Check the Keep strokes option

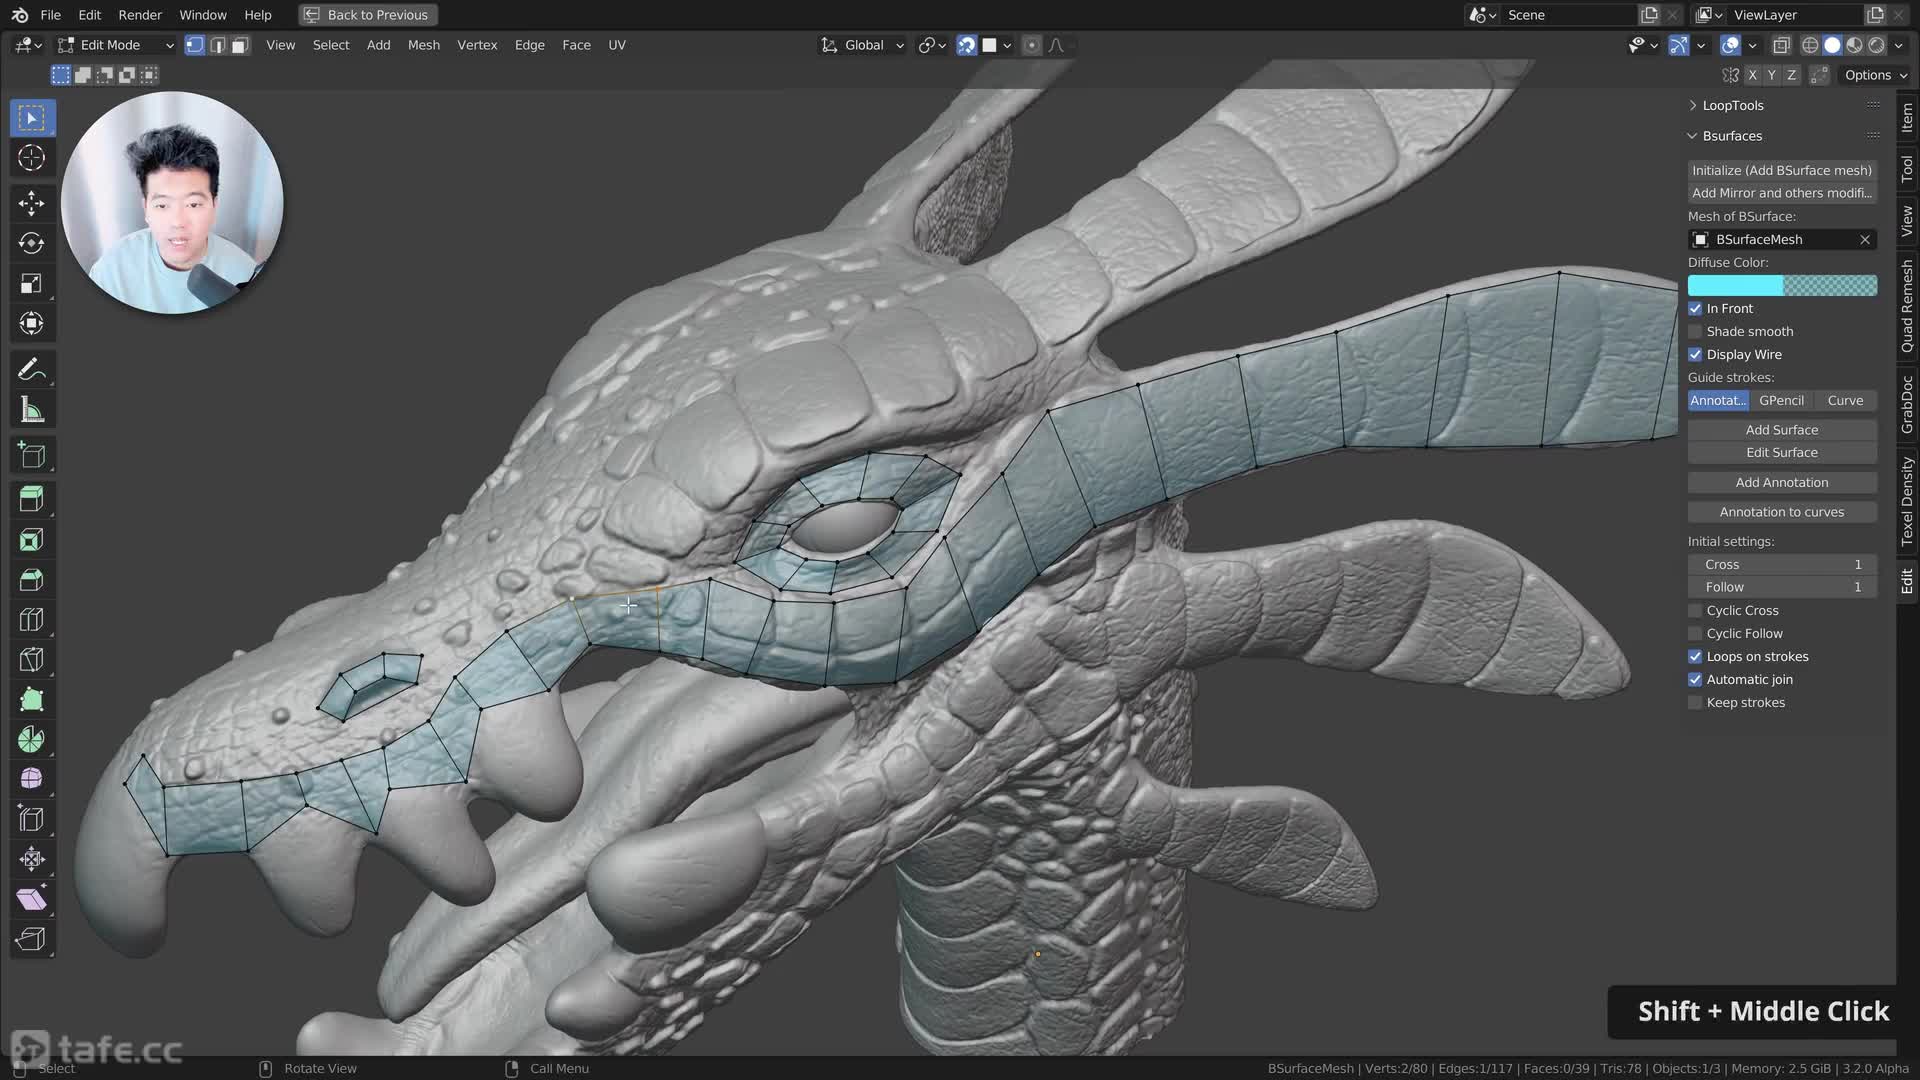pyautogui.click(x=1695, y=703)
